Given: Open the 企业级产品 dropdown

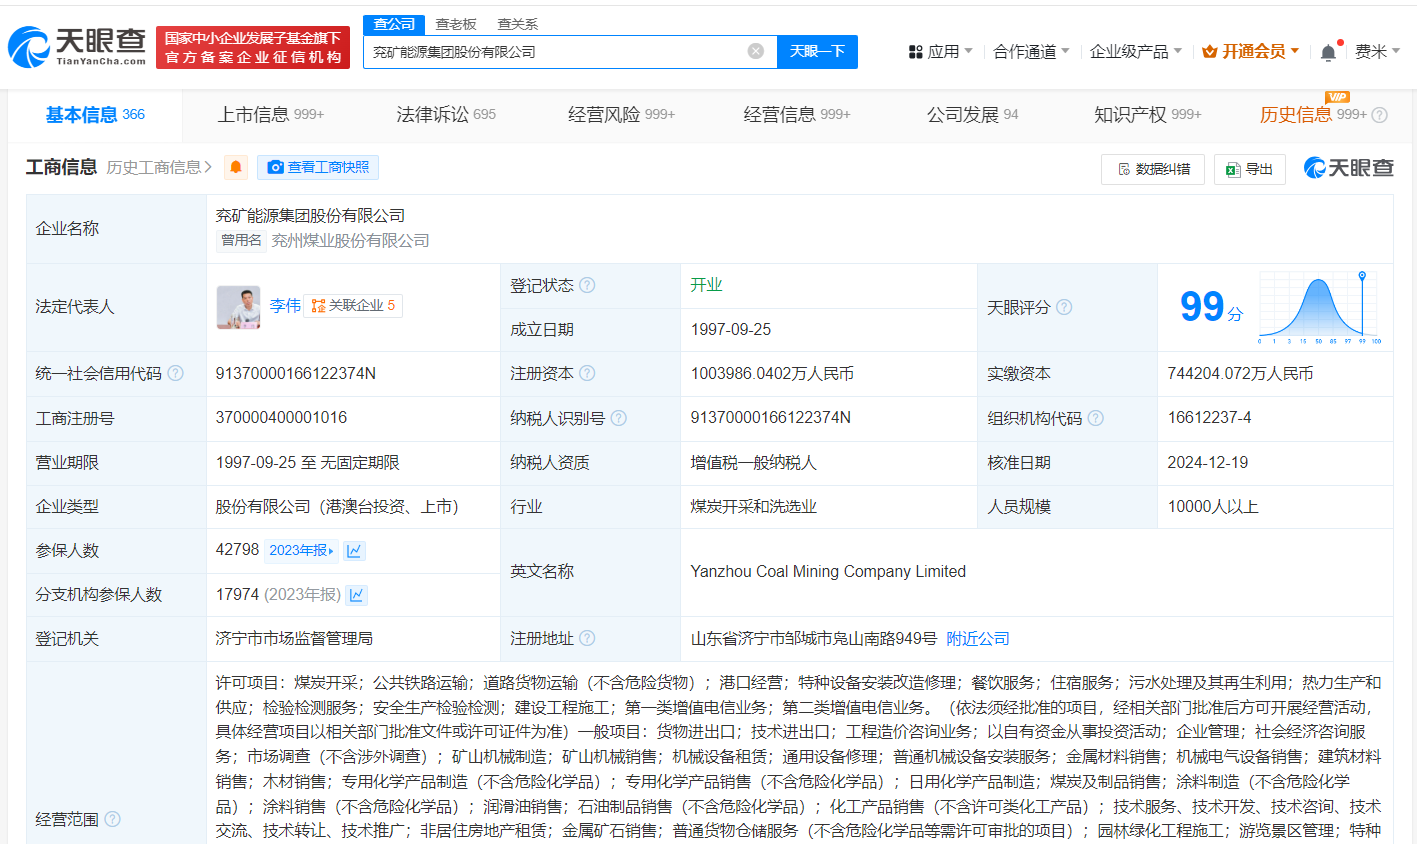Looking at the screenshot, I should [x=1135, y=51].
